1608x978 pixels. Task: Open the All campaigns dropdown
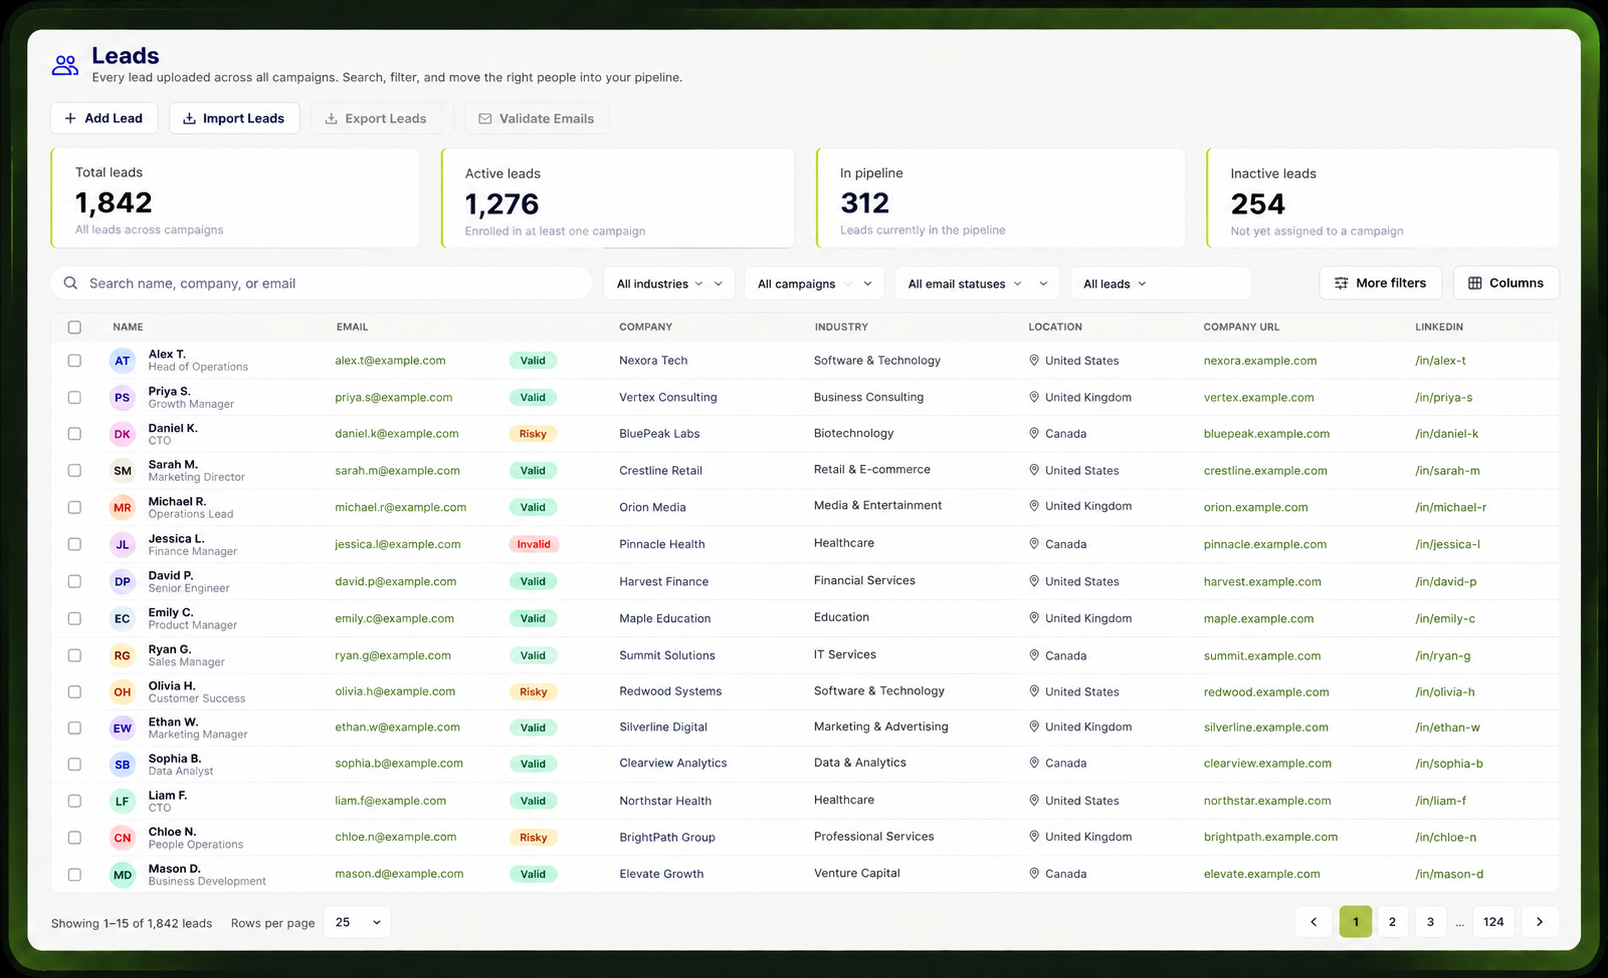(814, 283)
